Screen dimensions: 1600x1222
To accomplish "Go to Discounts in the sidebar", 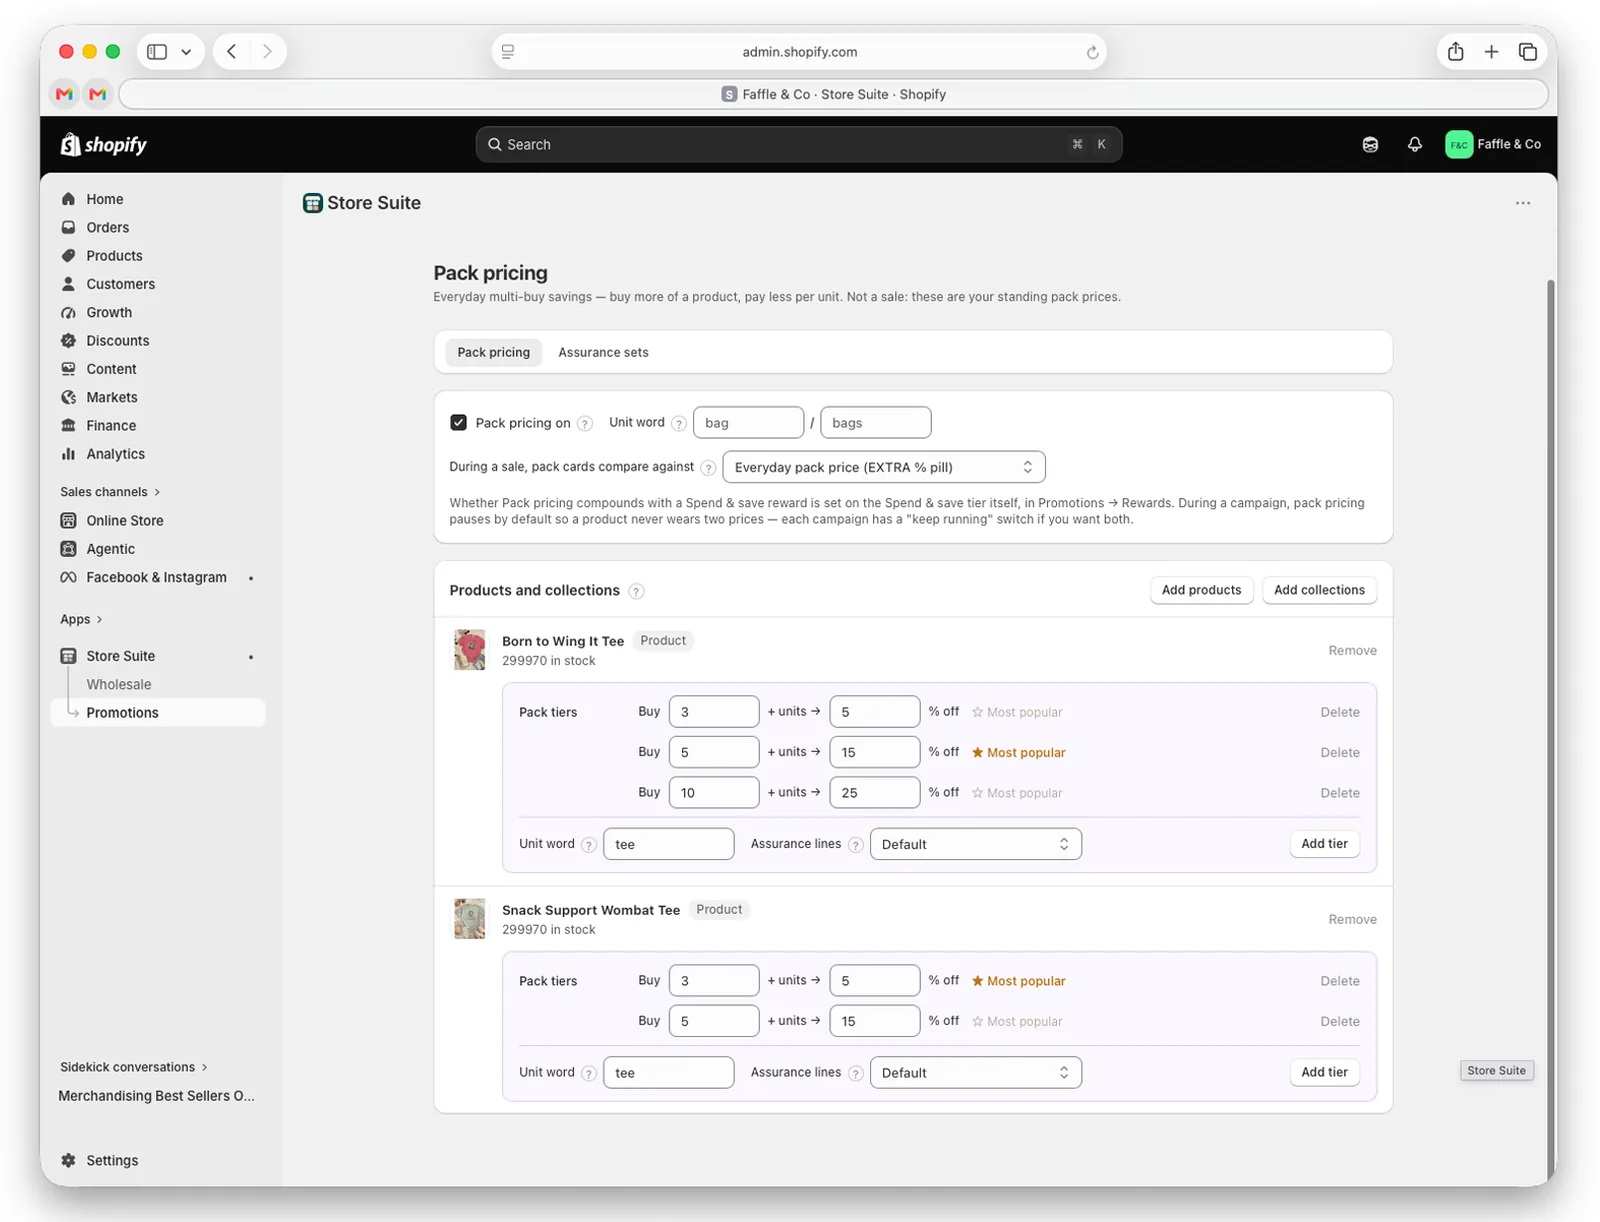I will point(117,341).
